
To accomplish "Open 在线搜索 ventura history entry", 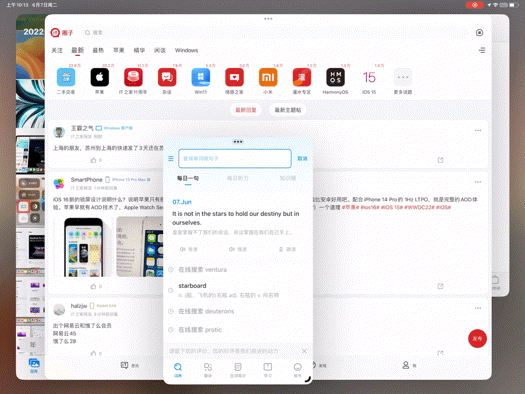I will 202,270.
